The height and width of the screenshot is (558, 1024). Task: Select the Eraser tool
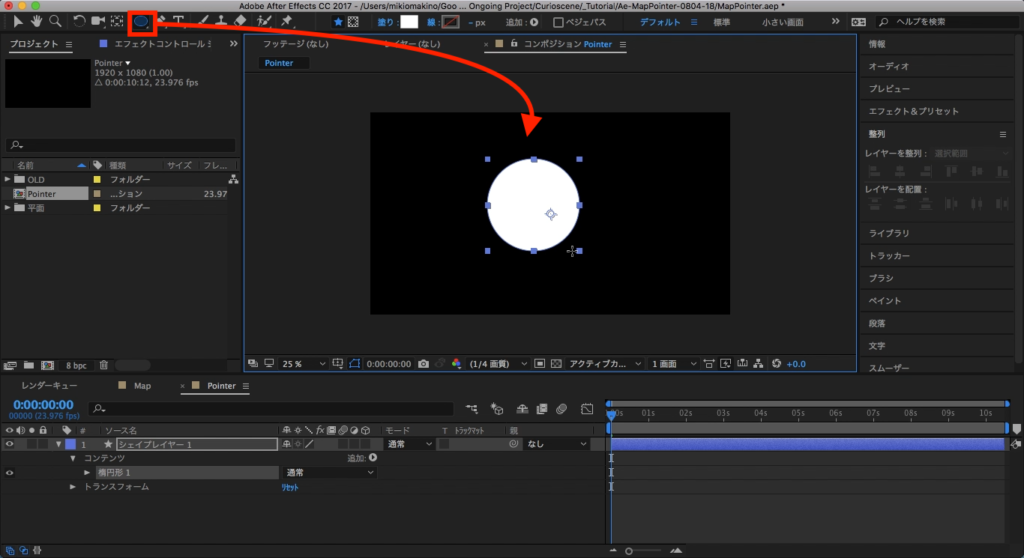pyautogui.click(x=241, y=20)
